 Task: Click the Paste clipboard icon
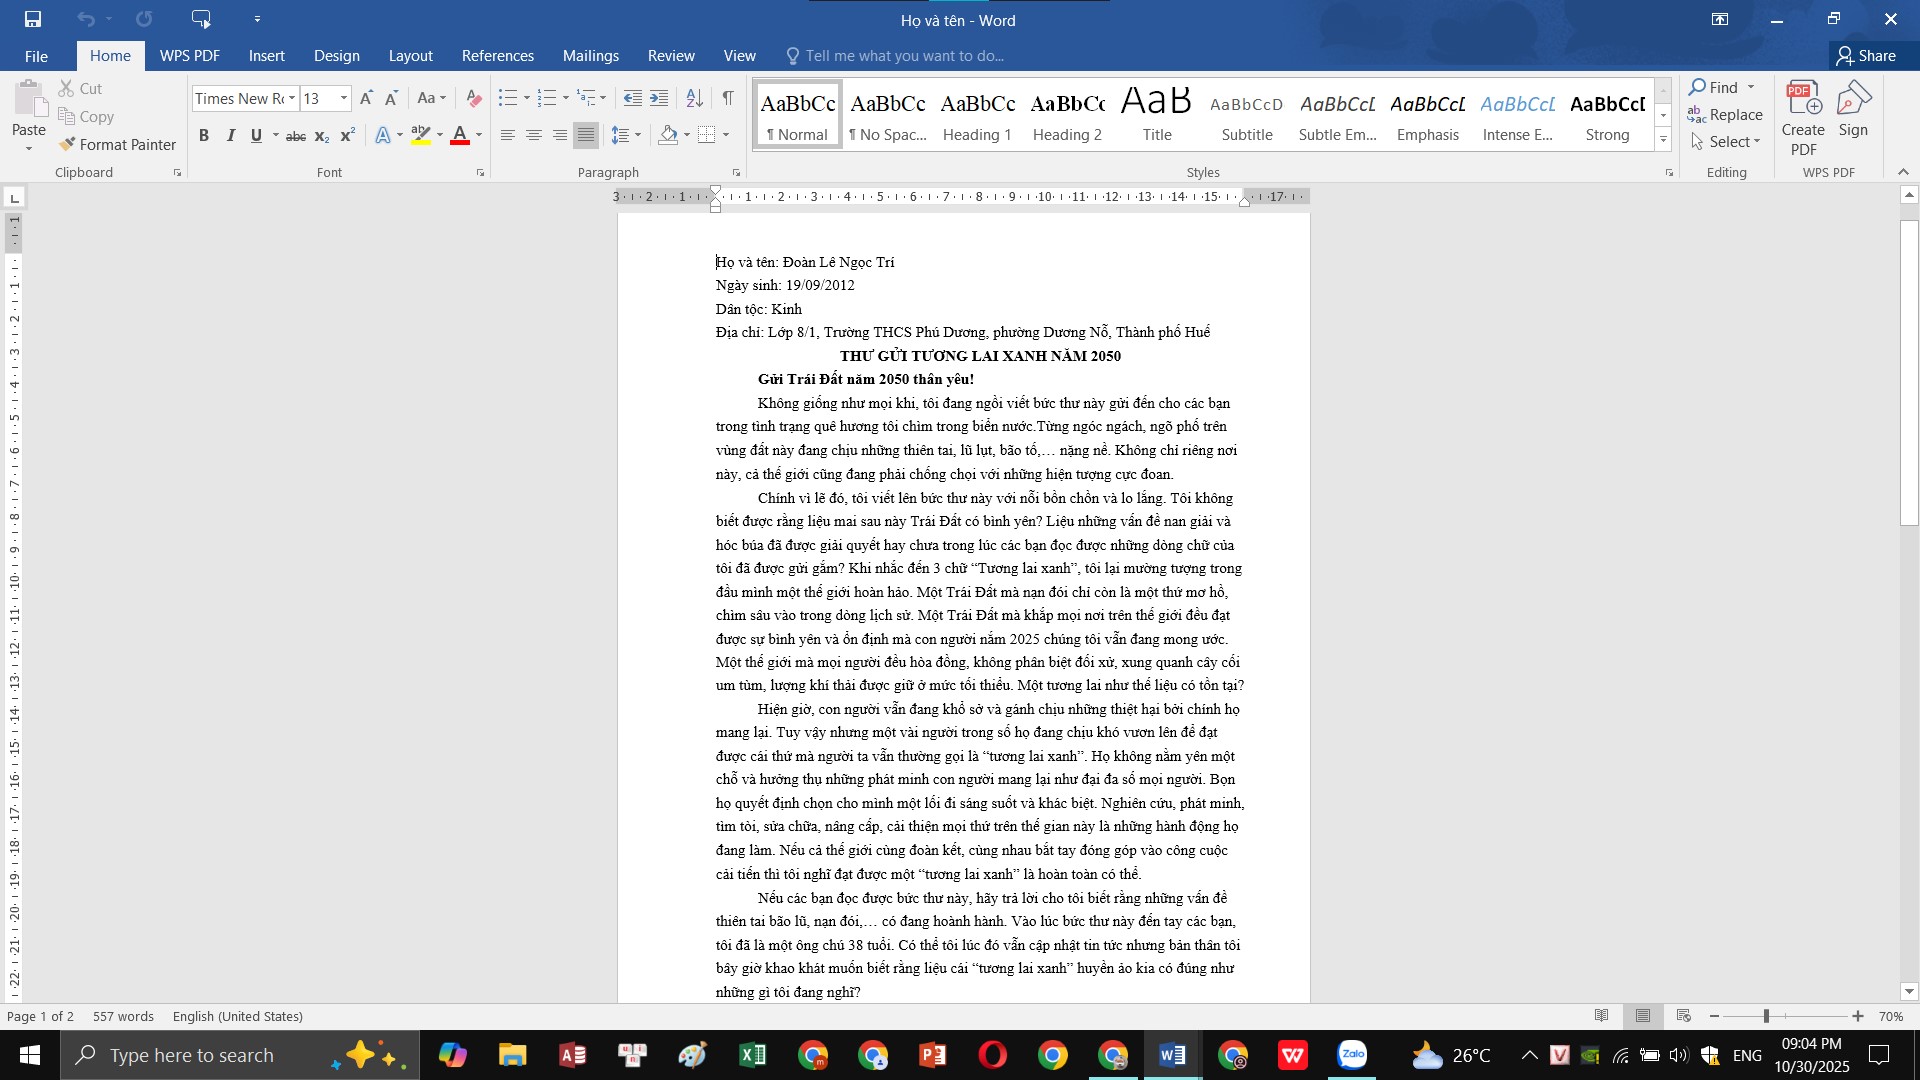[29, 100]
